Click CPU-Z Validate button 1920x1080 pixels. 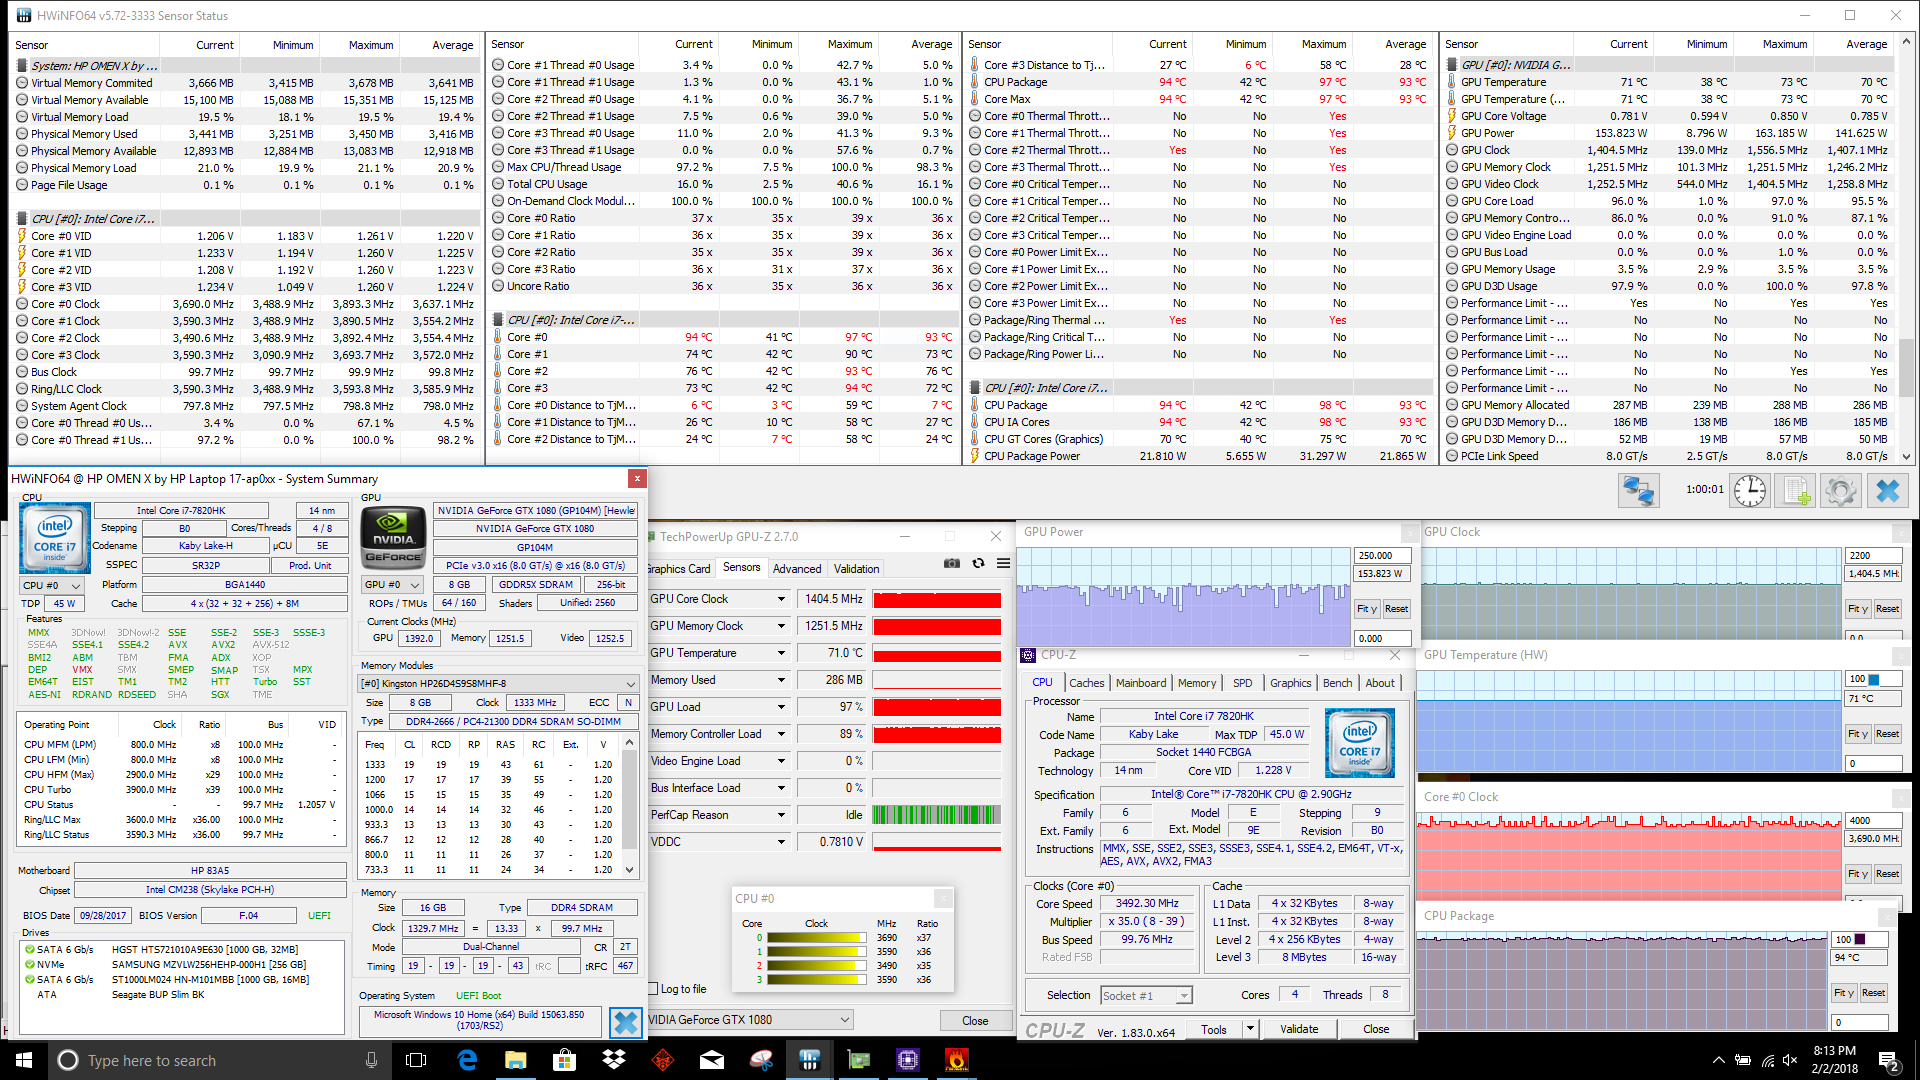pyautogui.click(x=1299, y=1029)
